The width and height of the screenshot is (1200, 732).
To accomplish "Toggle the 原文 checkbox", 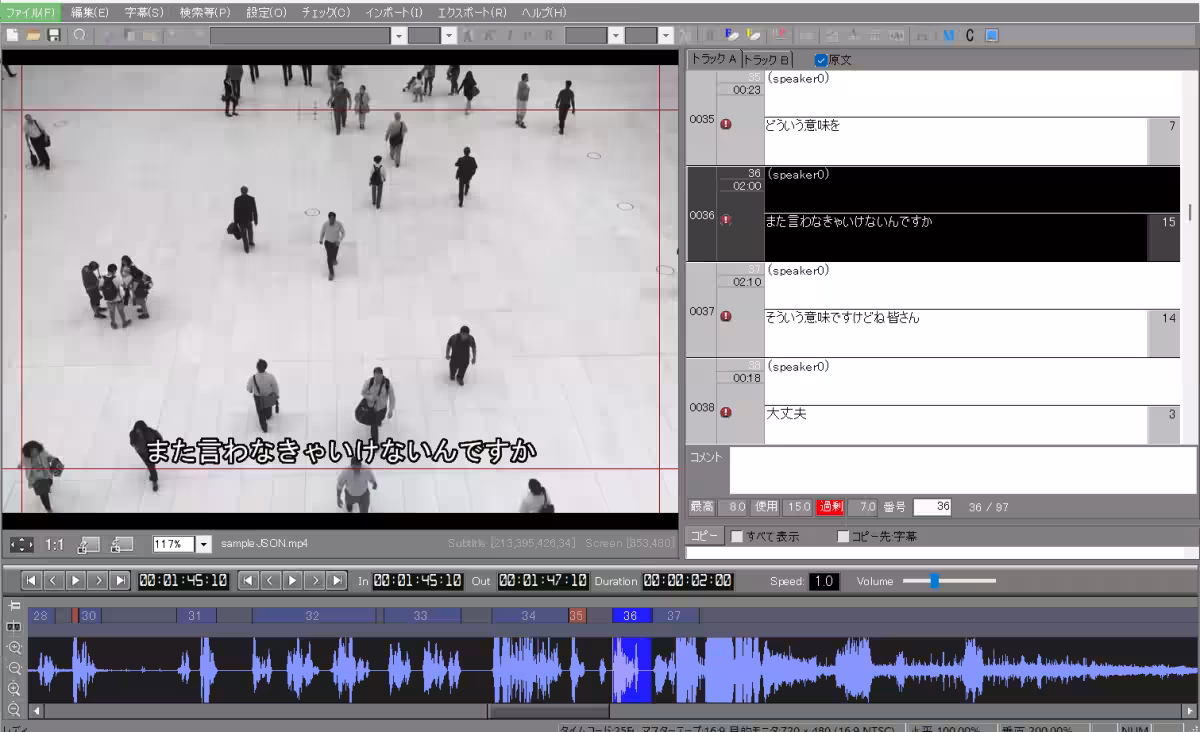I will [821, 60].
